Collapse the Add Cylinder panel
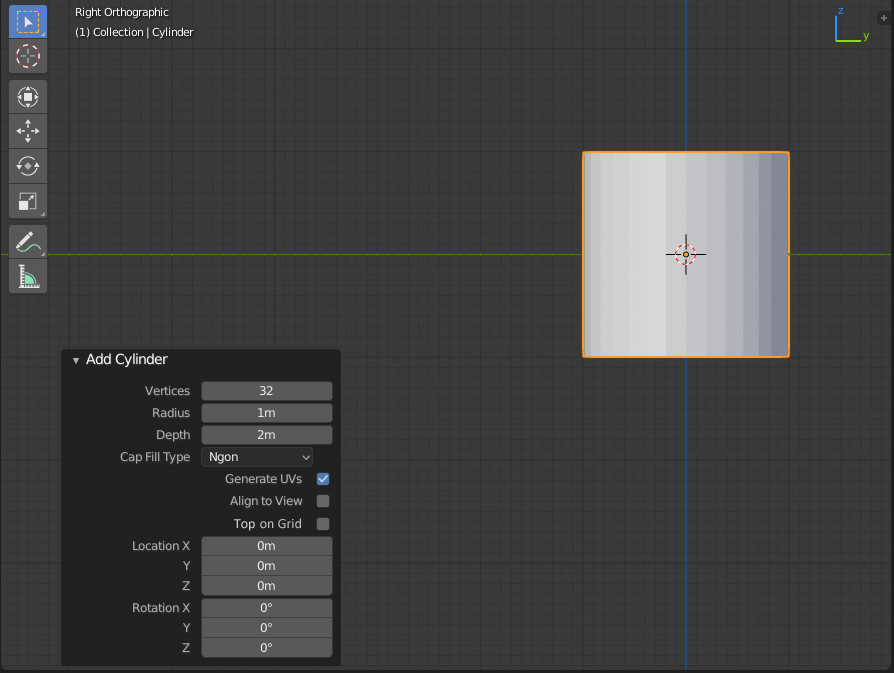The image size is (894, 673). (x=76, y=360)
